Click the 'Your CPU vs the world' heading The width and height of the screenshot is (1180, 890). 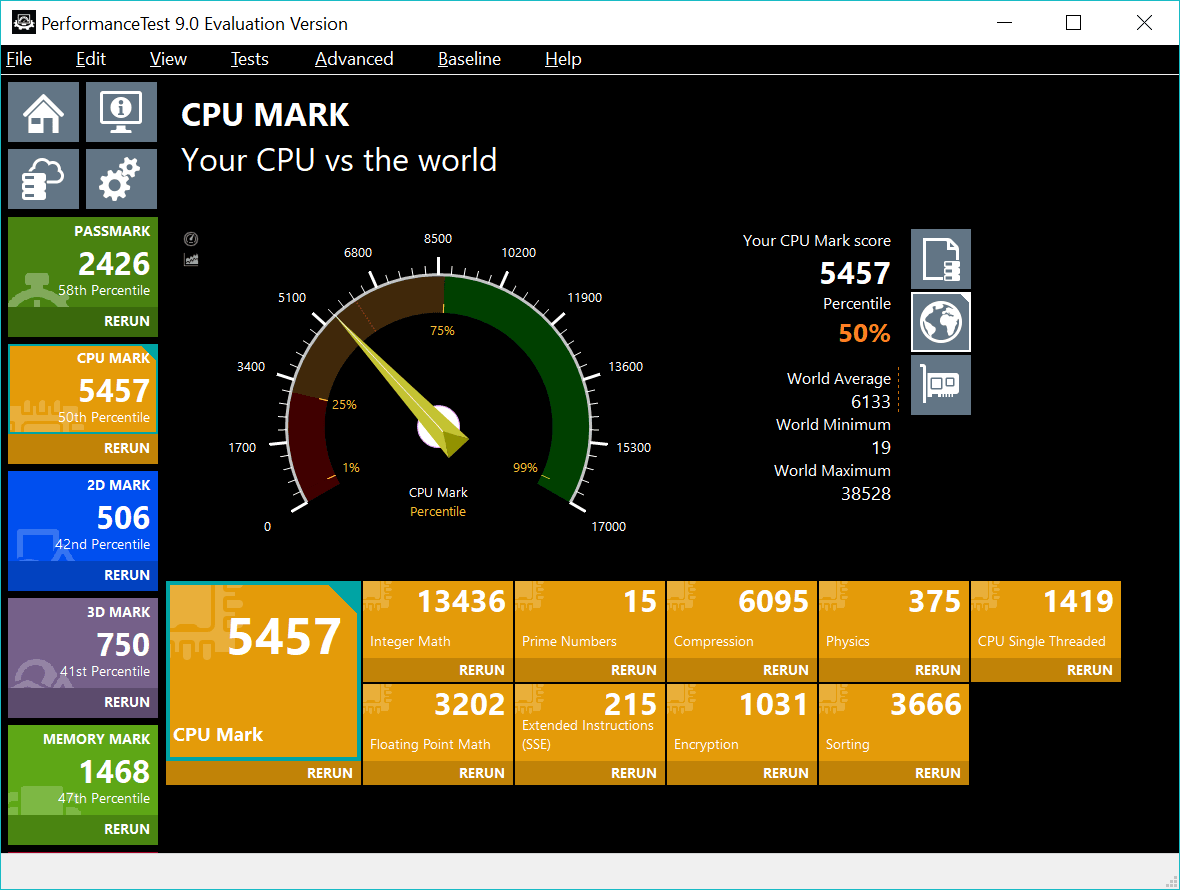click(x=339, y=160)
